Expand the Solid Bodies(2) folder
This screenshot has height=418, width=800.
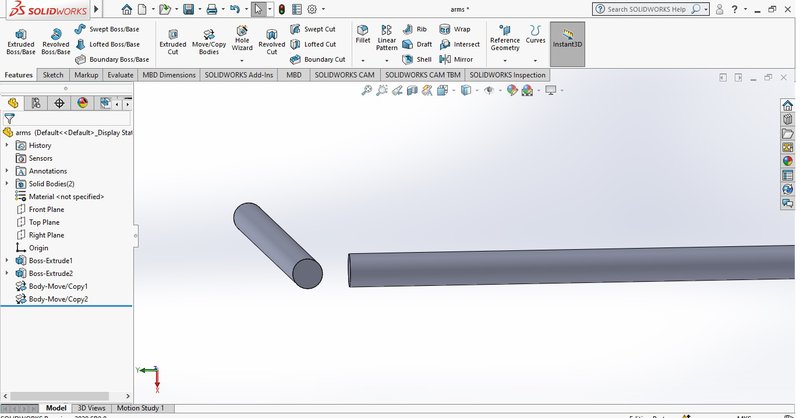click(7, 183)
